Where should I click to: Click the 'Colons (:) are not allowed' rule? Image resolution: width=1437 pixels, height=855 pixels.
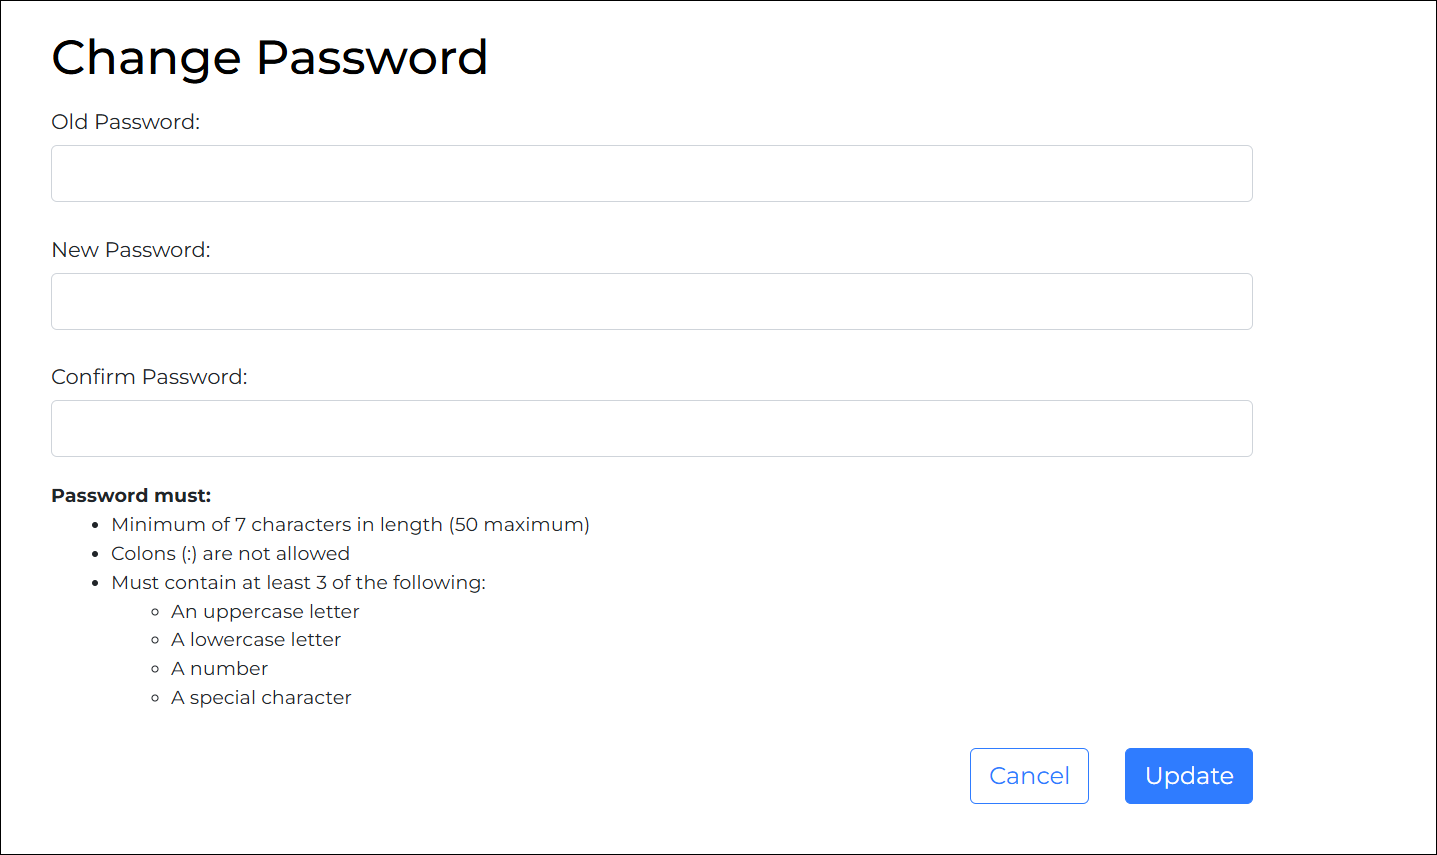[230, 554]
